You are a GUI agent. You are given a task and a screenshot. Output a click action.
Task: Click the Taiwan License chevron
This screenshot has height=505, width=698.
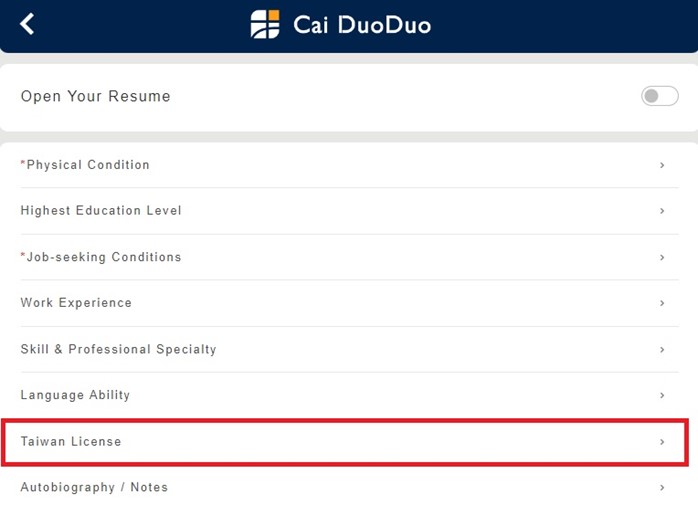coord(662,441)
